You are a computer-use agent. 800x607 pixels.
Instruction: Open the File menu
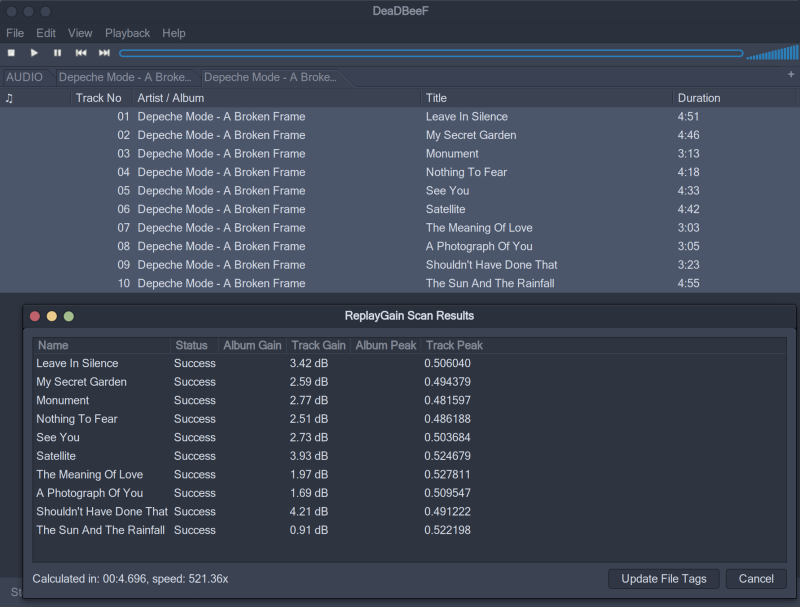click(15, 33)
